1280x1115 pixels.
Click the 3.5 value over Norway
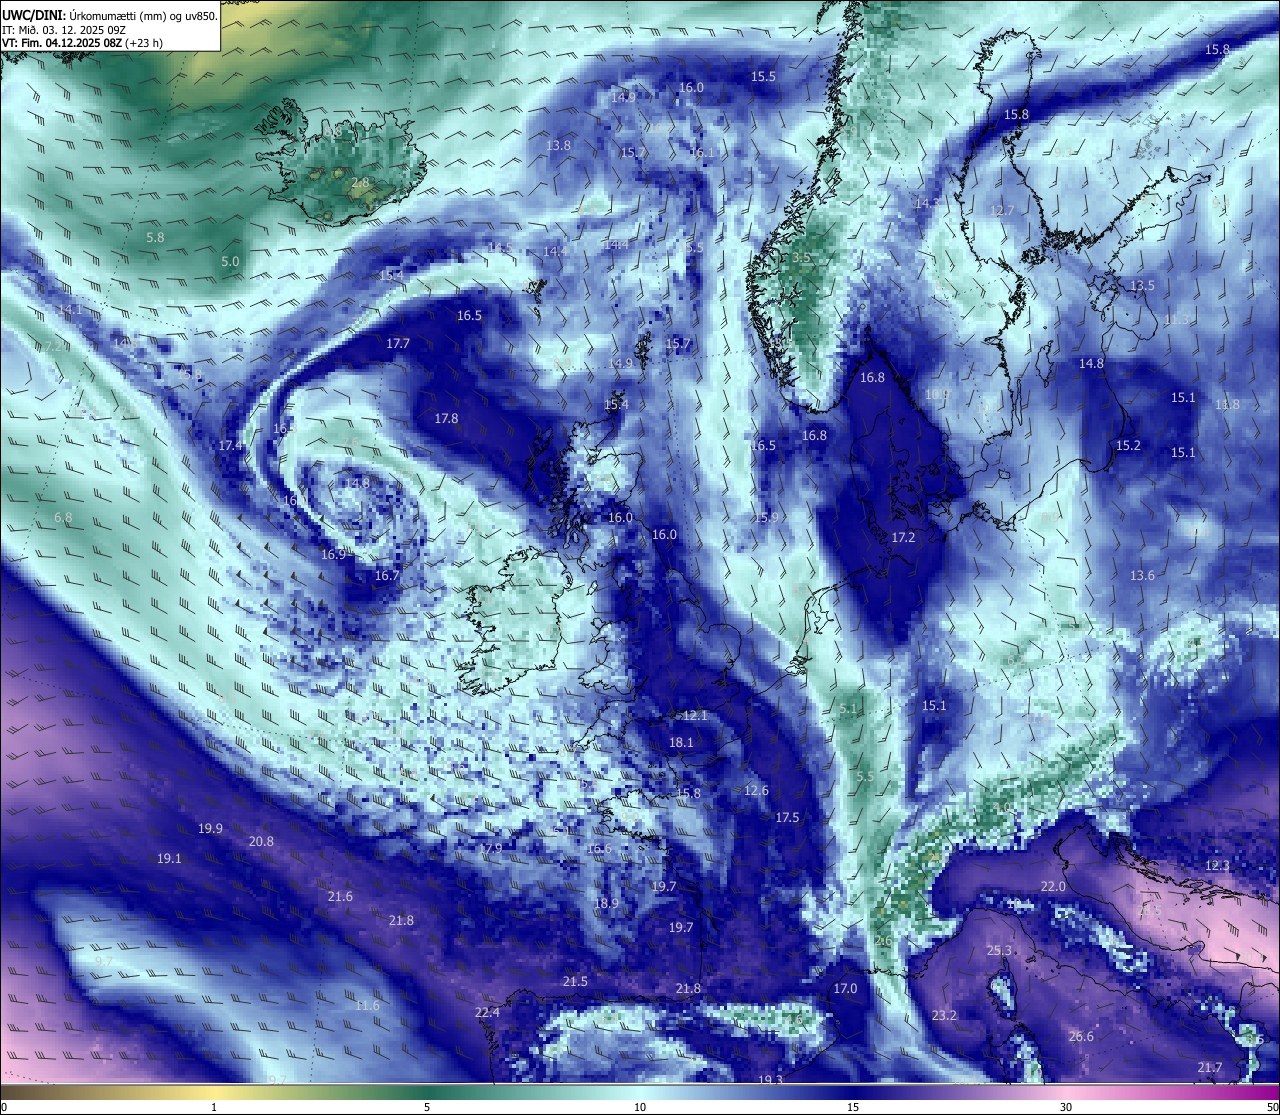pos(801,258)
